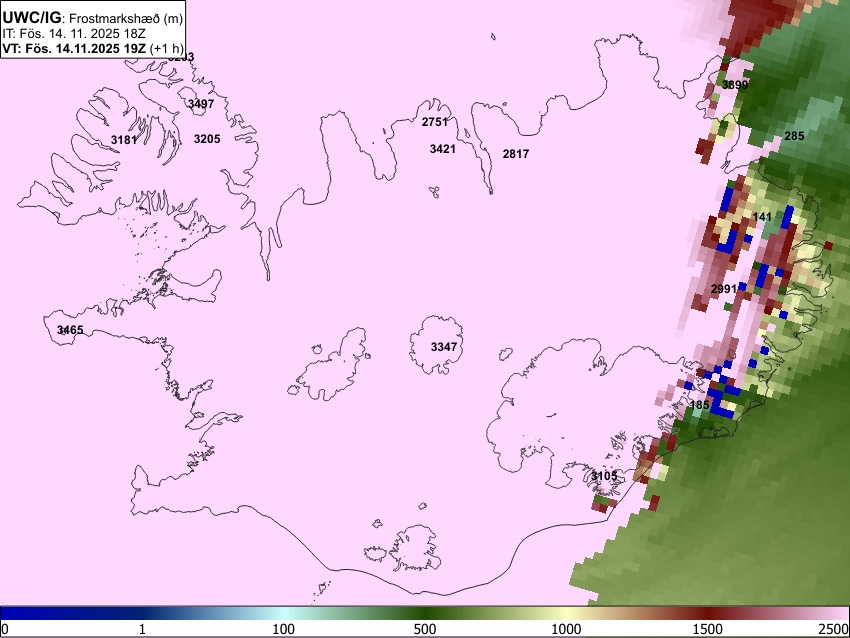
Task: Click the value 2817 on the map
Action: click(516, 154)
